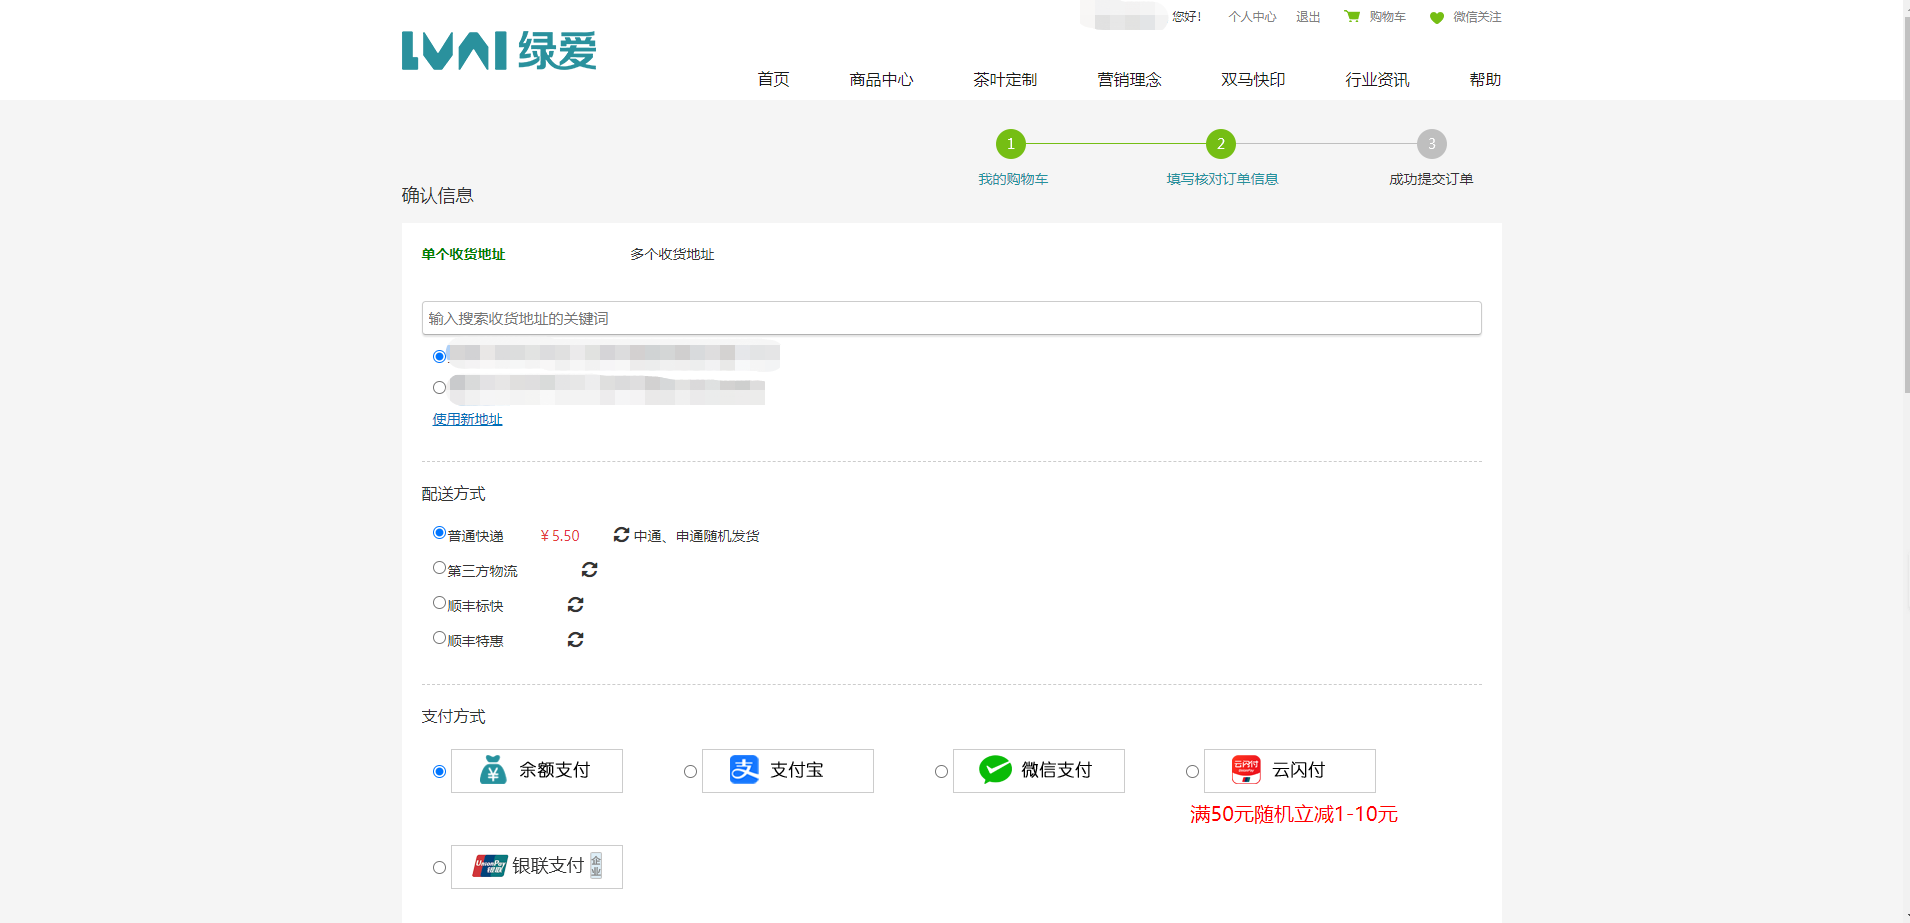This screenshot has width=1910, height=923.
Task: Click the green shopping cart icon
Action: tap(1352, 17)
